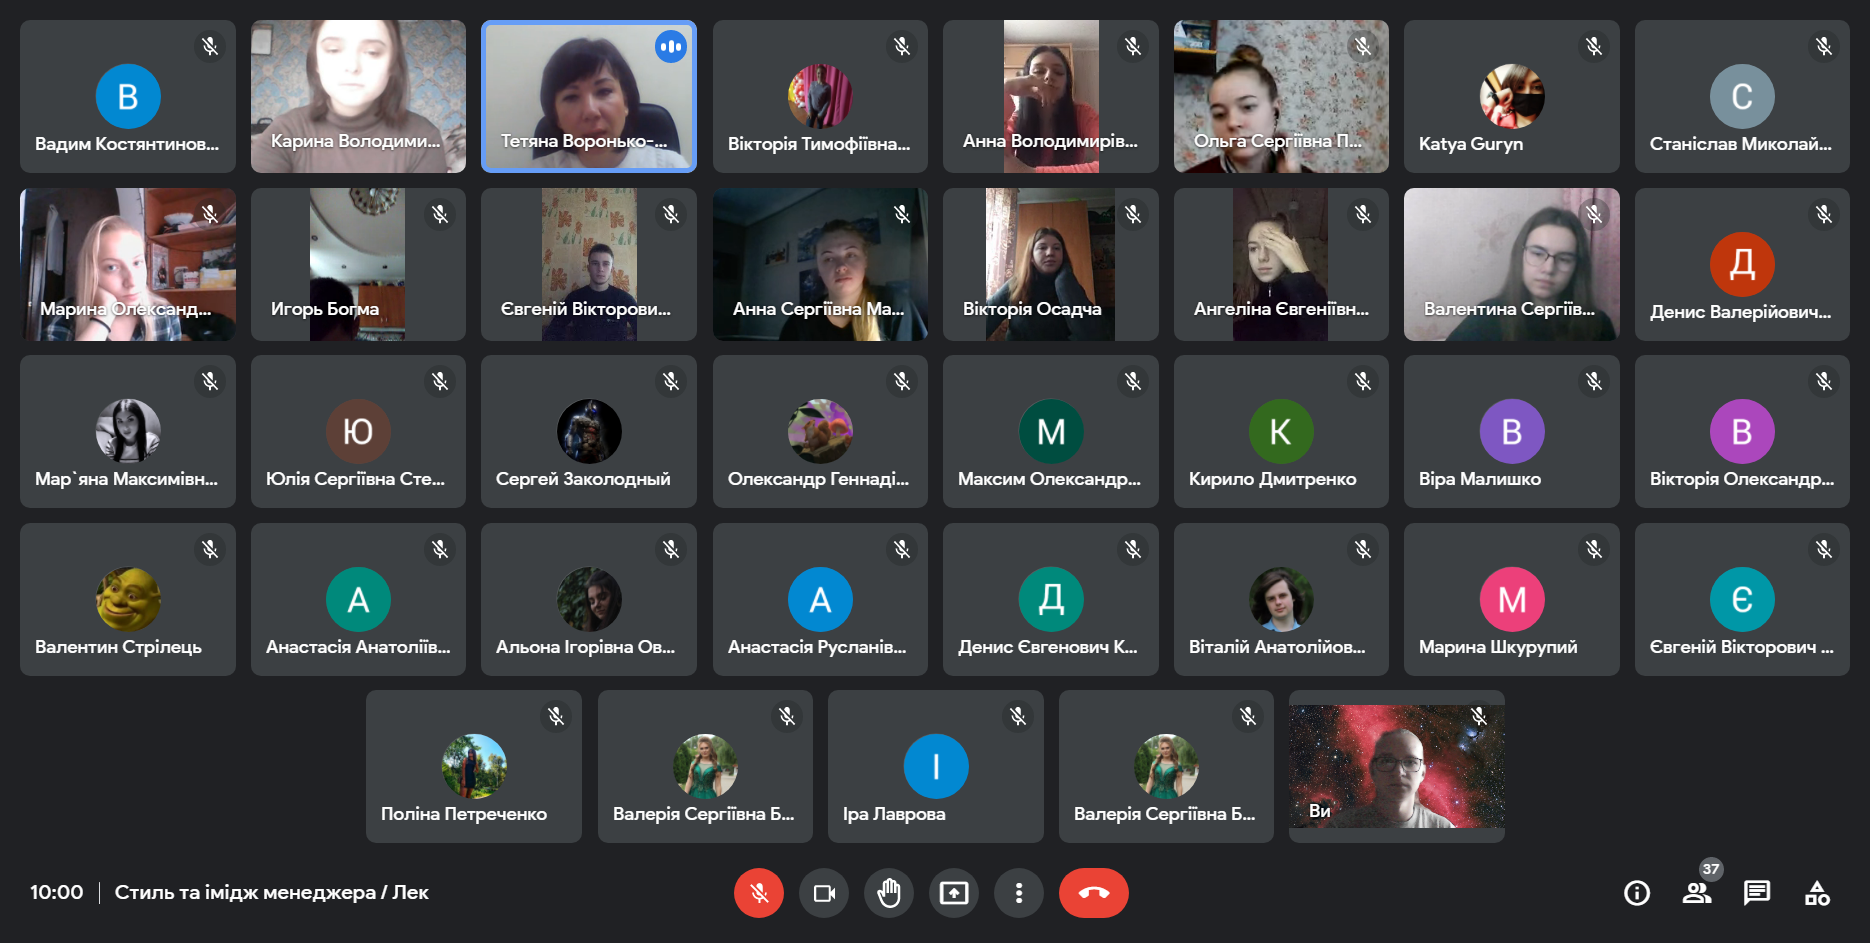Screen dimensions: 1870x943
Task: Click the name label Максим Олександр
Action: (x=1049, y=479)
